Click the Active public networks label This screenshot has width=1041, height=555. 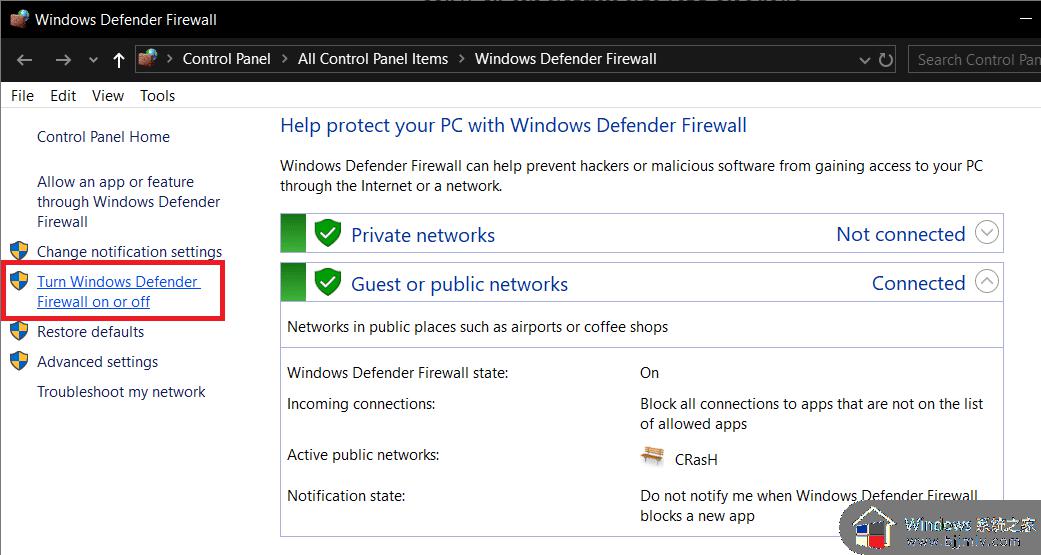tap(363, 455)
